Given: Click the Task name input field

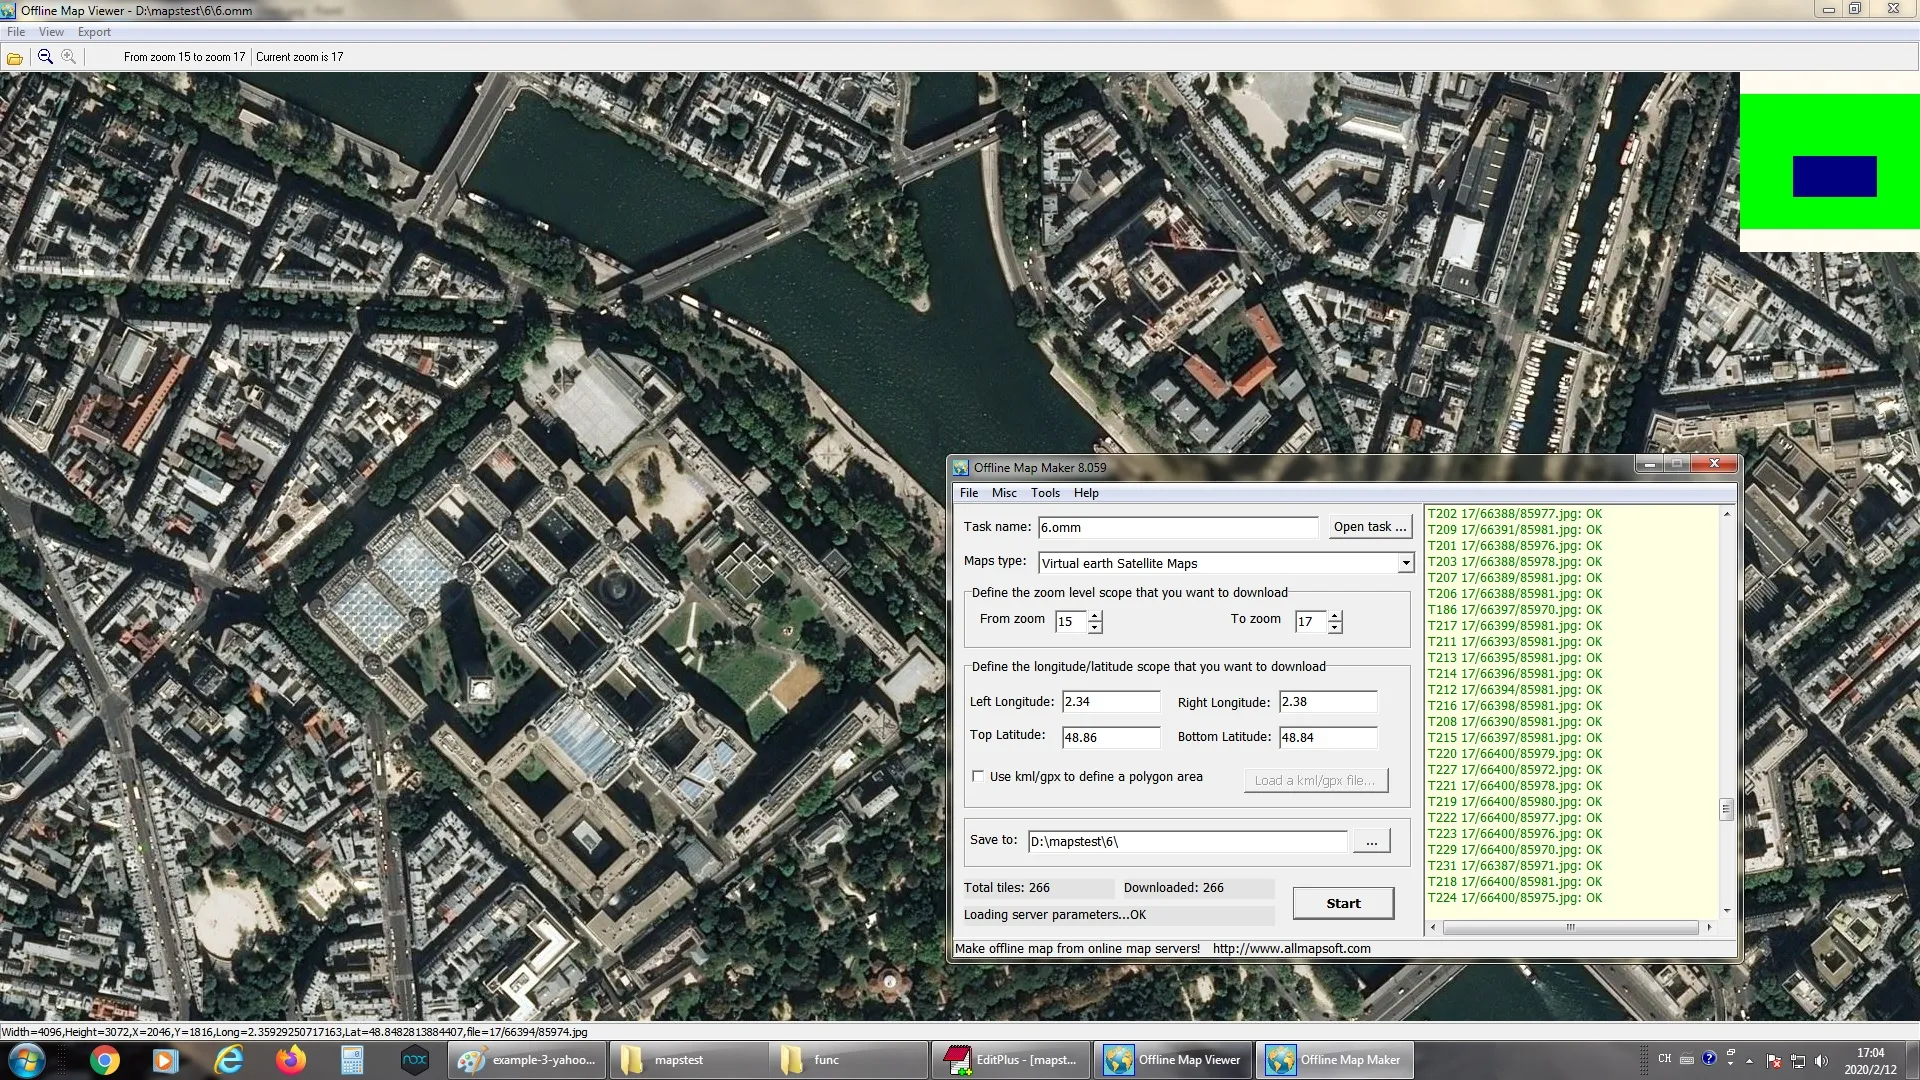Looking at the screenshot, I should pyautogui.click(x=1177, y=528).
